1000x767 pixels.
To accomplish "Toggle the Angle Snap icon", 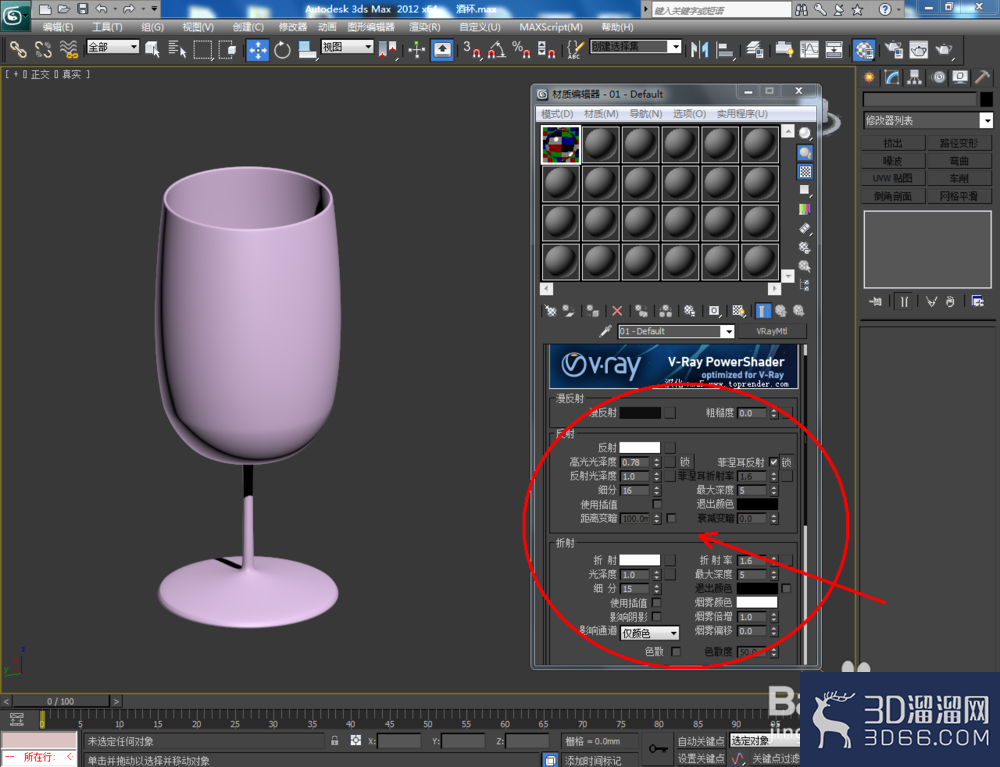I will point(496,50).
